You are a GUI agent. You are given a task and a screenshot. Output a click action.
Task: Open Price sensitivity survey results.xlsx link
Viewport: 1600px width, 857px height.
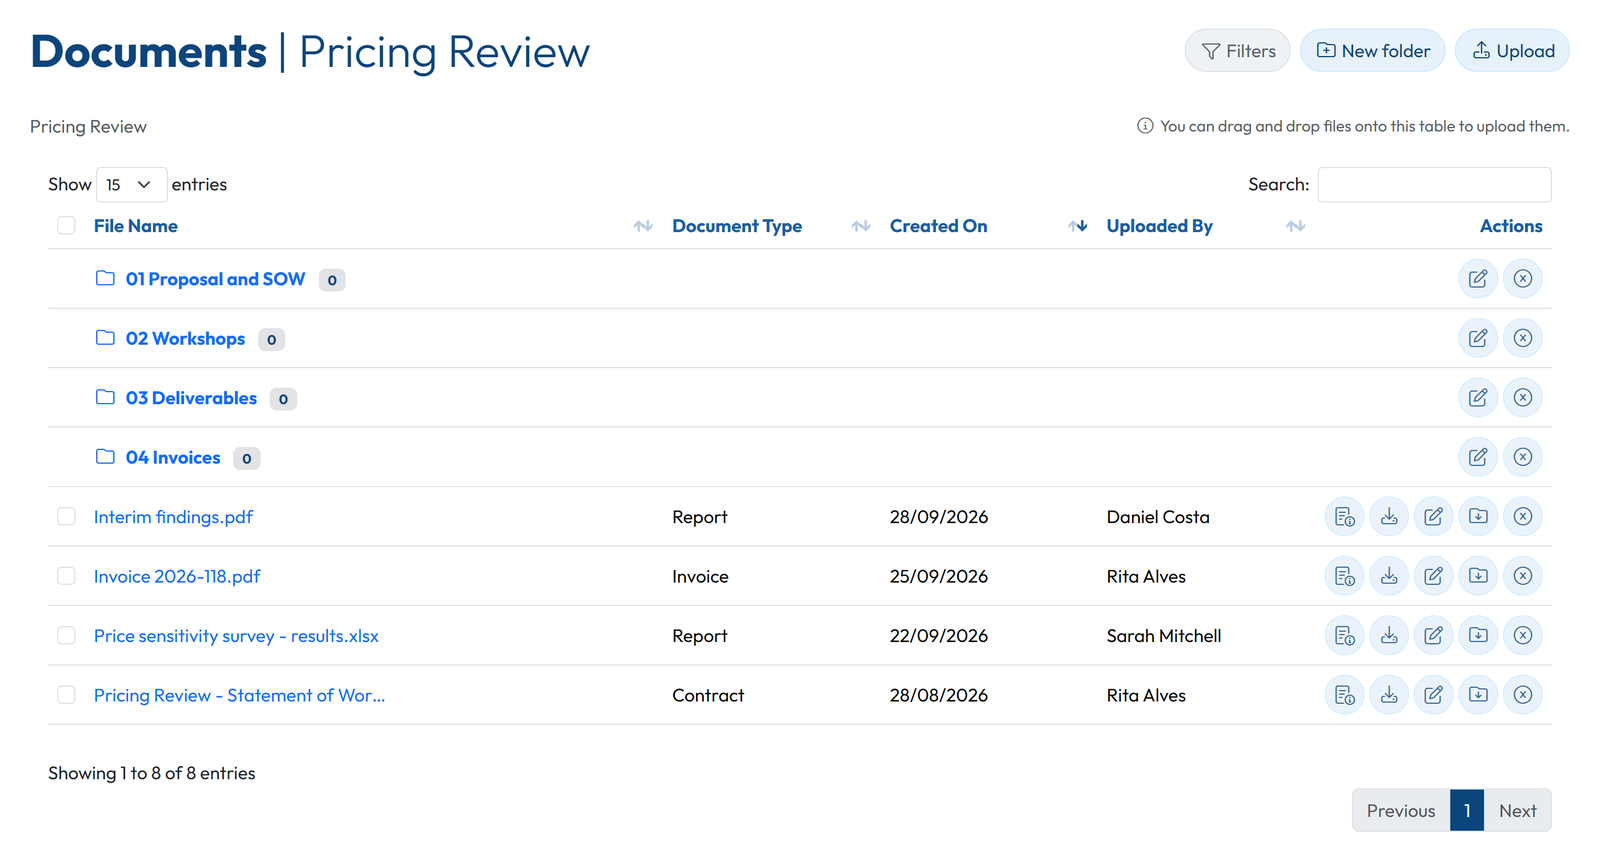[236, 636]
